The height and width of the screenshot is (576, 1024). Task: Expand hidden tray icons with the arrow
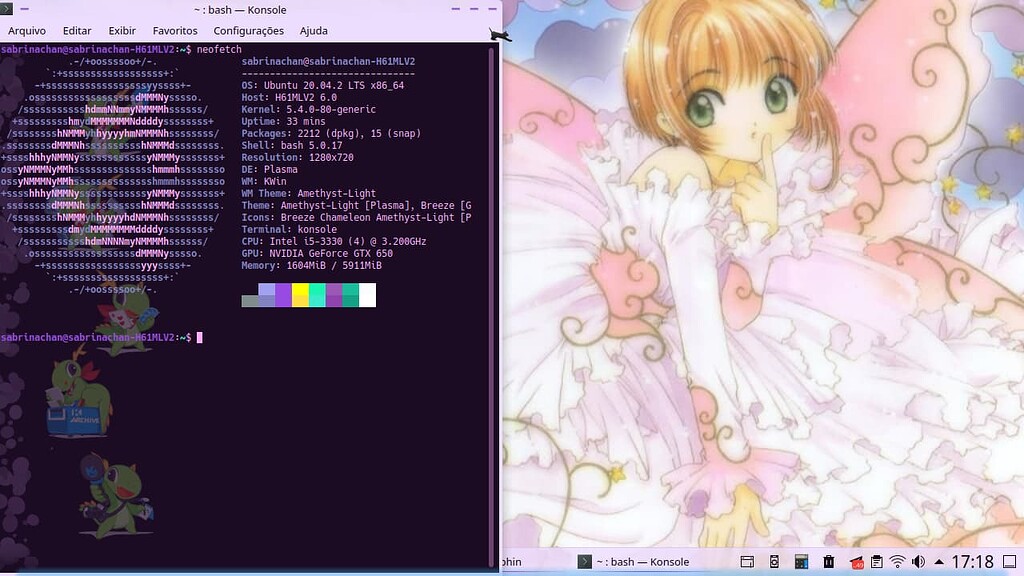point(939,562)
